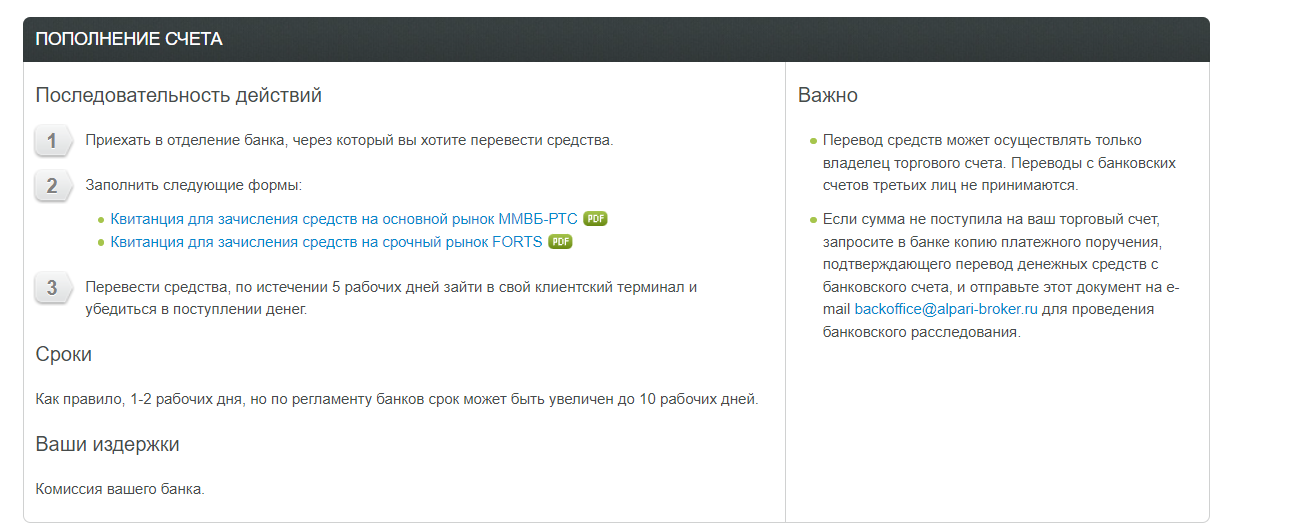The image size is (1295, 531).
Task: Click the Как правило, 1-2 рабочих дня paragraph
Action: [397, 399]
